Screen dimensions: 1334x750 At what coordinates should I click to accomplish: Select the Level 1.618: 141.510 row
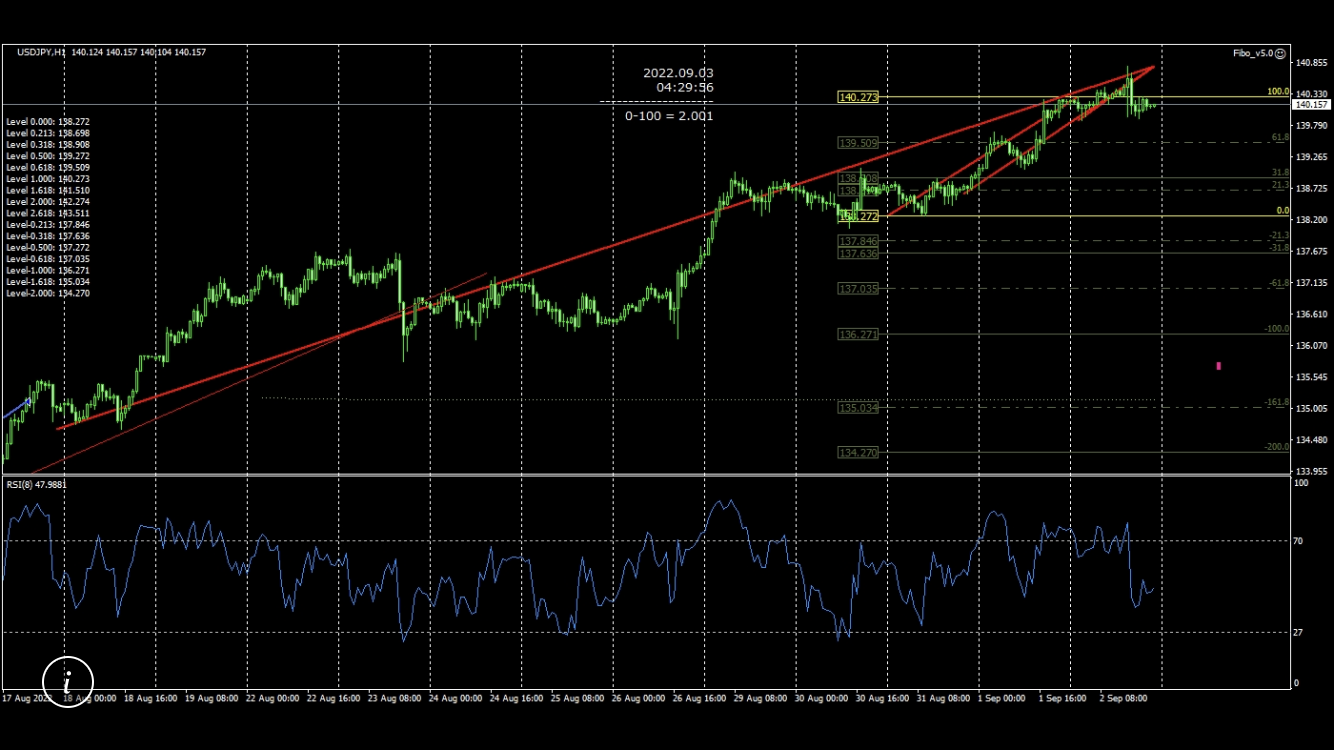click(x=48, y=190)
